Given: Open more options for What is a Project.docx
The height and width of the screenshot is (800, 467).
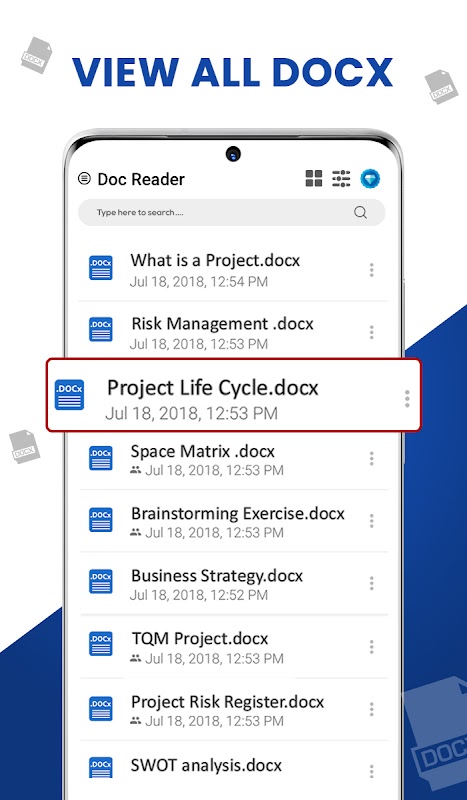Looking at the screenshot, I should (372, 270).
